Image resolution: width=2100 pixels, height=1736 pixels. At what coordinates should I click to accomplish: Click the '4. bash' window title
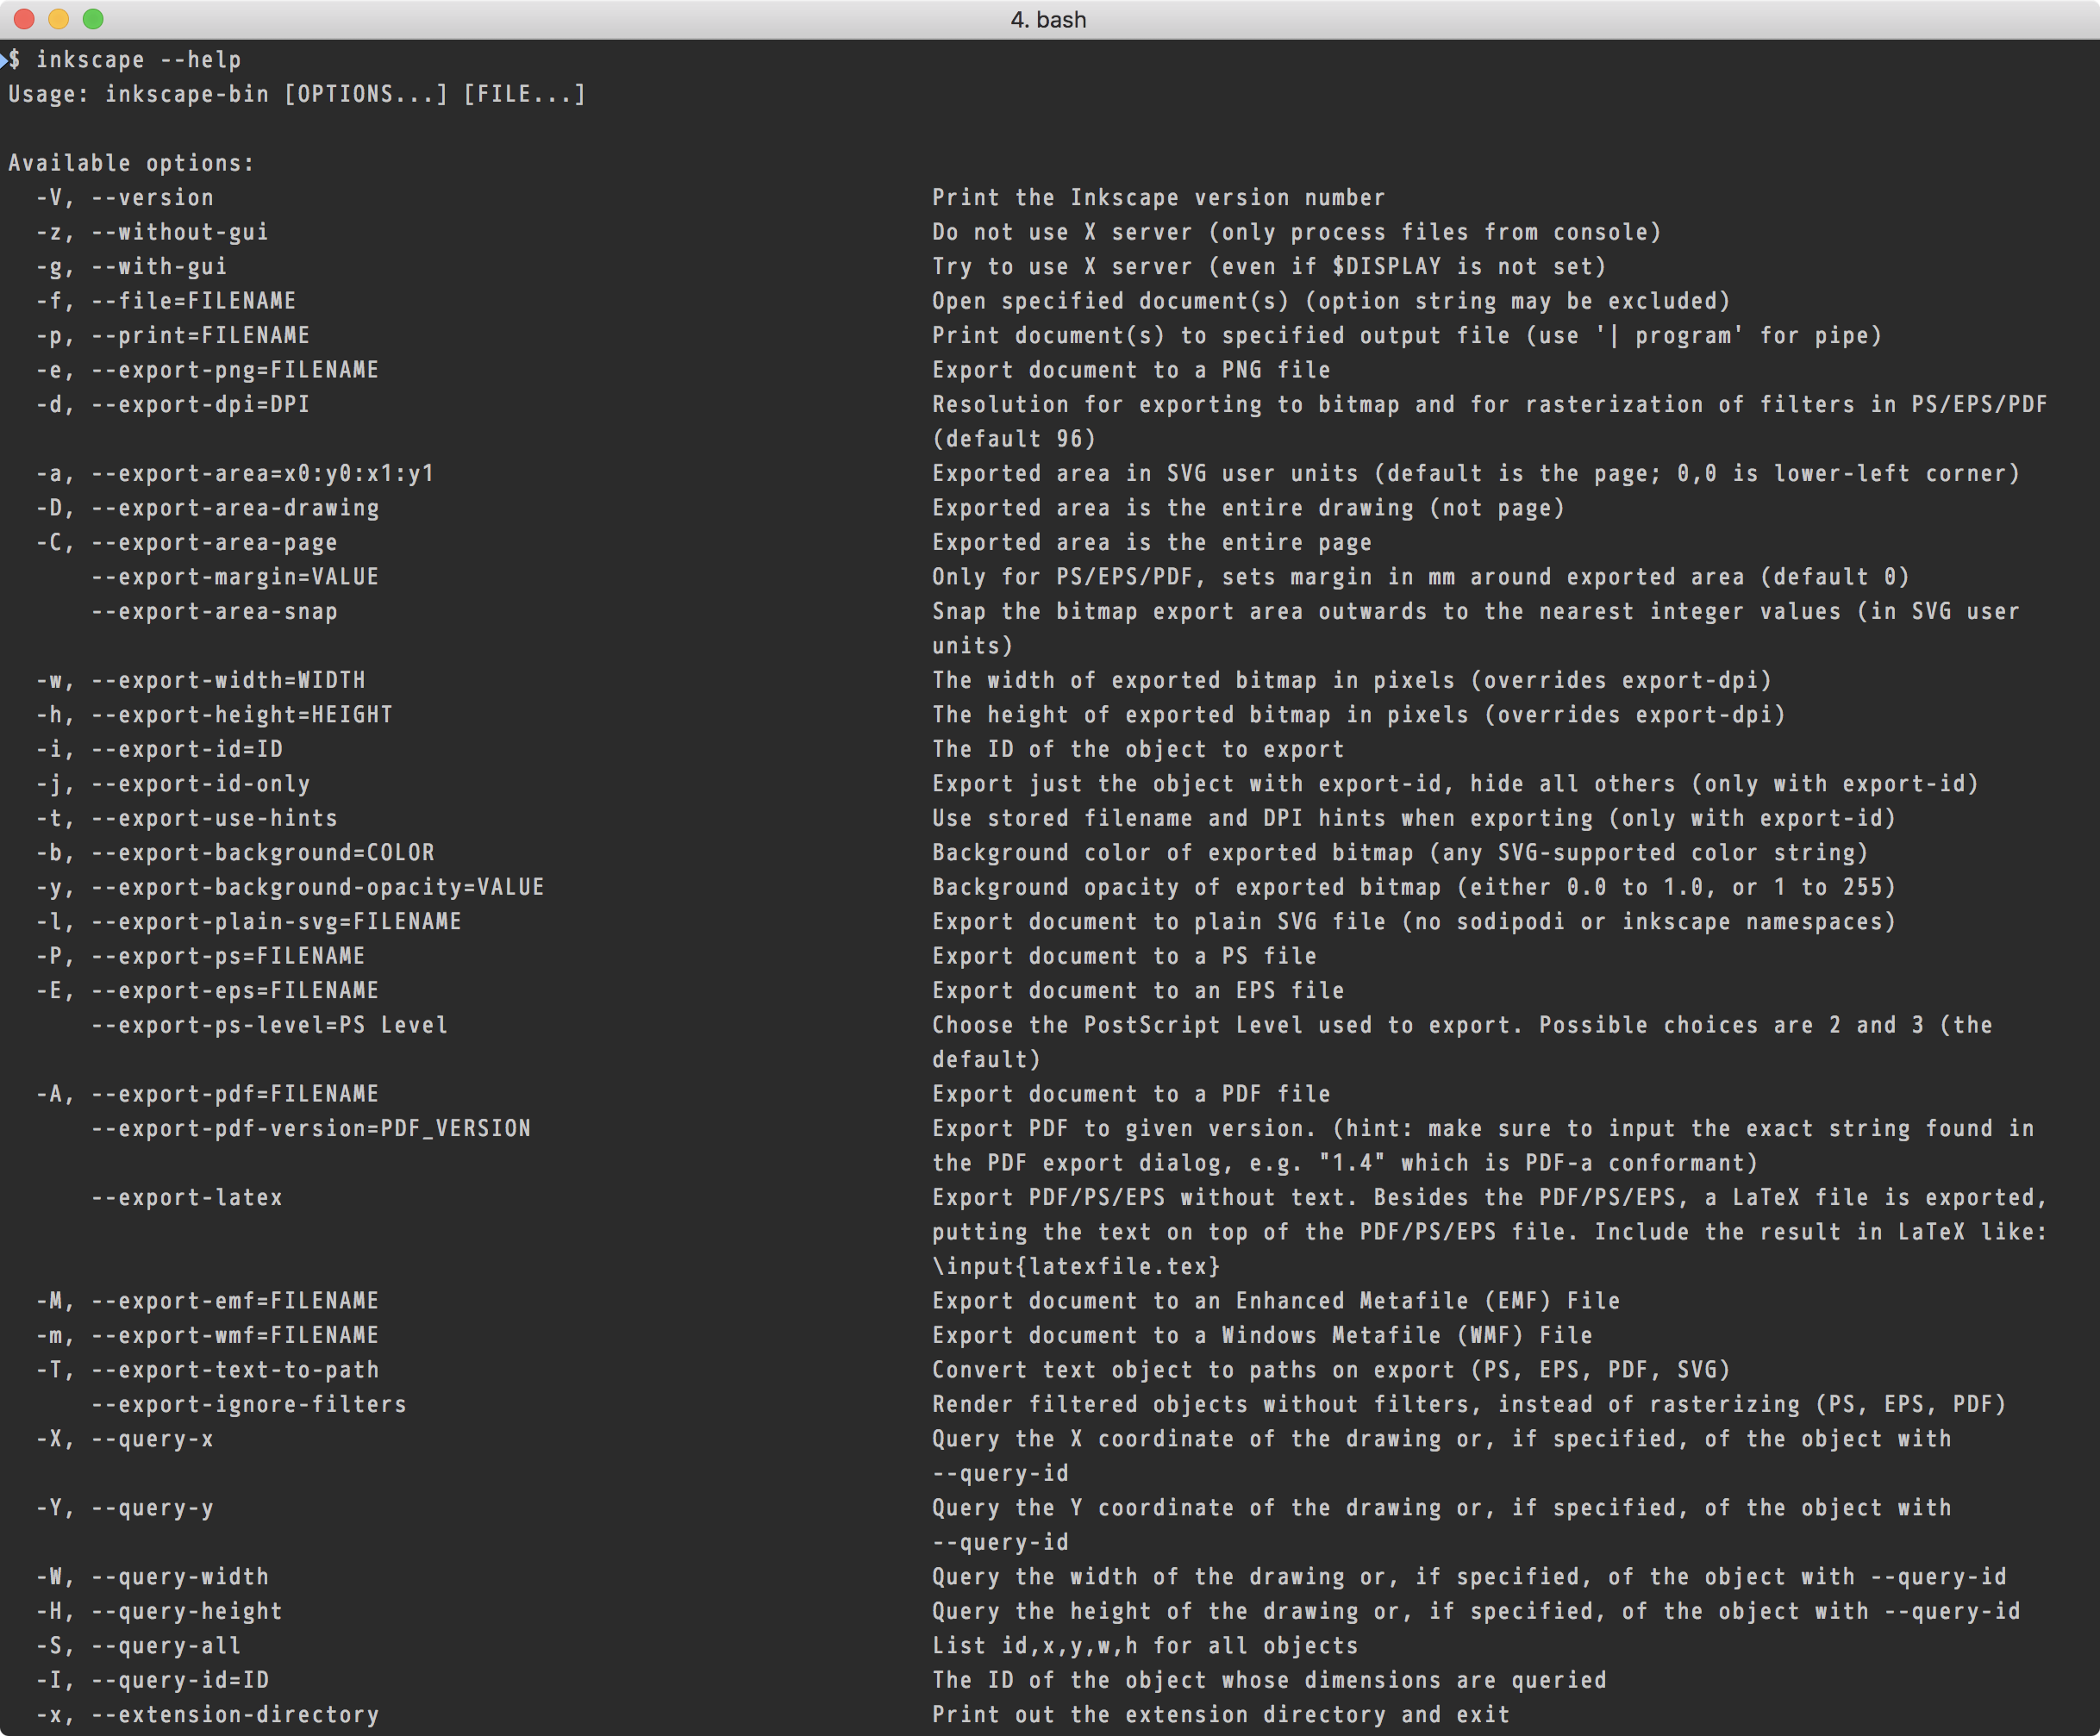(x=1048, y=20)
